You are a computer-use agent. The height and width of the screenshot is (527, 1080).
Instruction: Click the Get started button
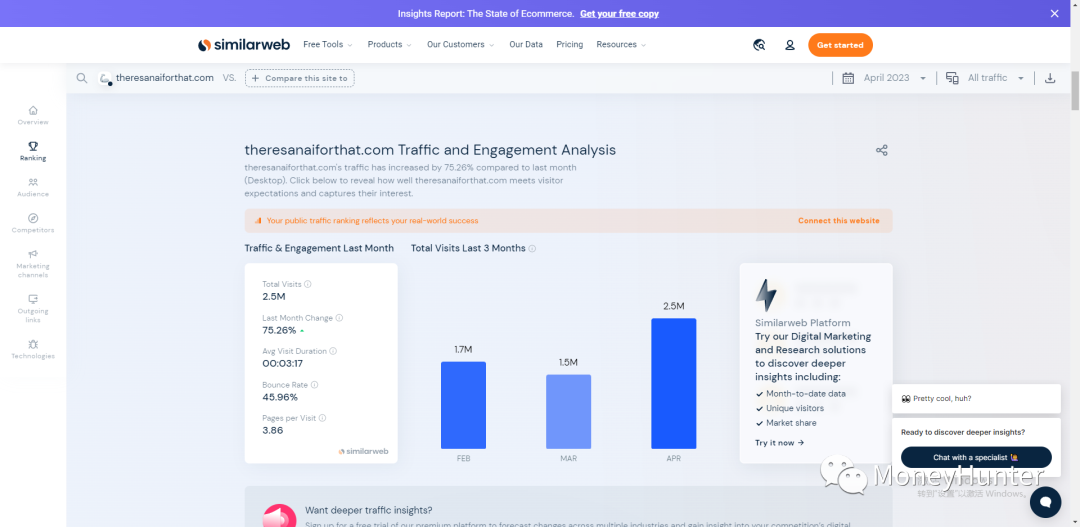coord(840,45)
